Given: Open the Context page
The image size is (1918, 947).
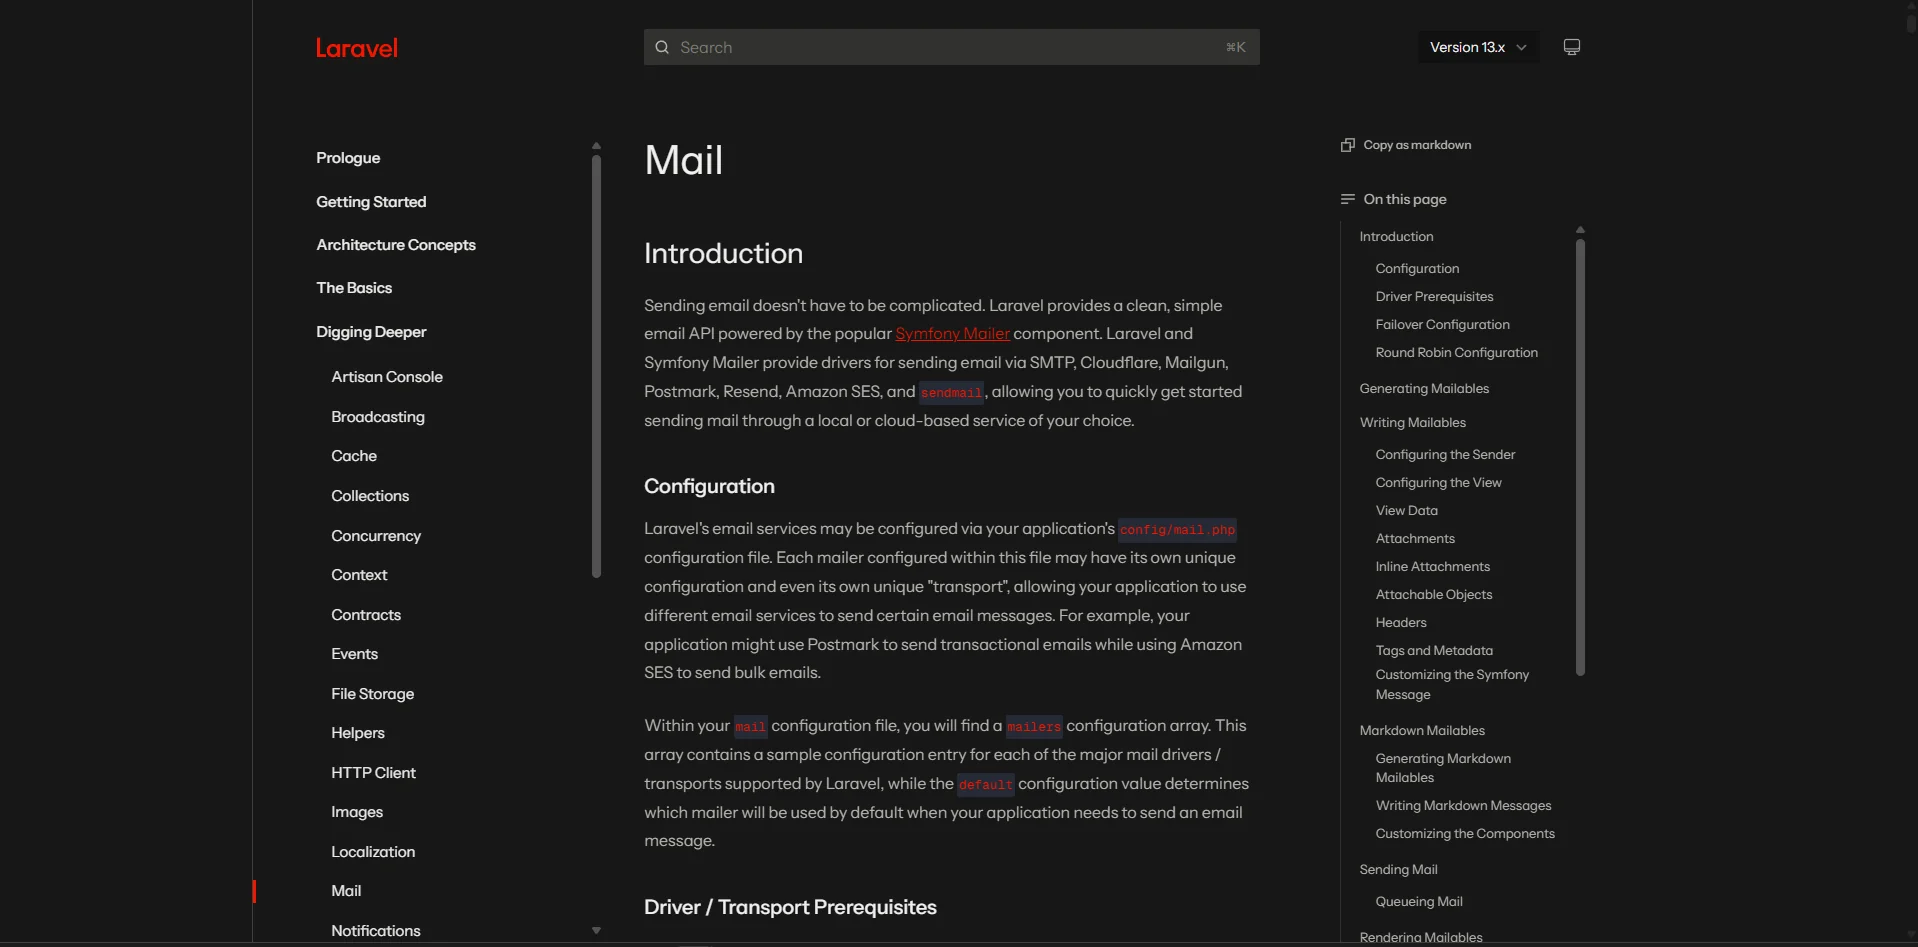Looking at the screenshot, I should pyautogui.click(x=359, y=575).
